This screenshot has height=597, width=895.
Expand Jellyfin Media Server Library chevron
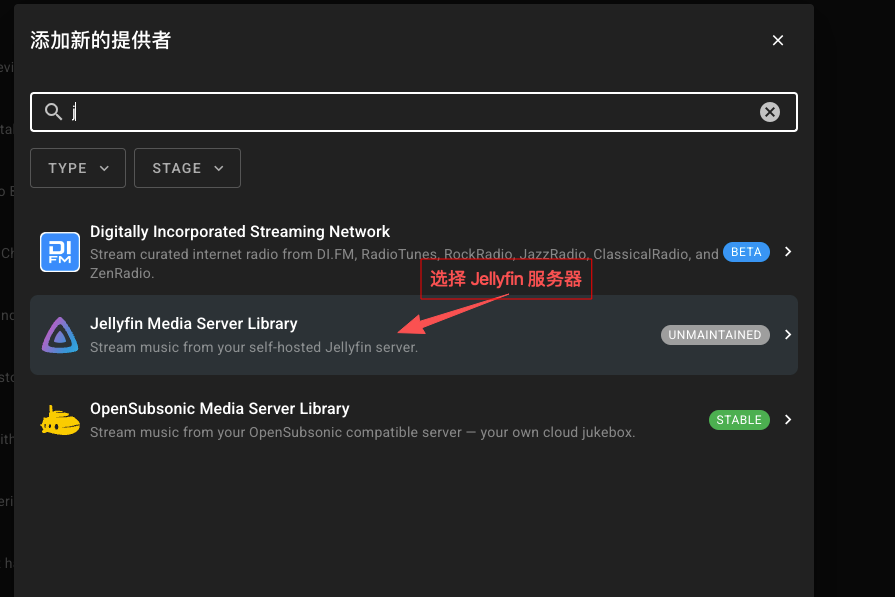[788, 335]
